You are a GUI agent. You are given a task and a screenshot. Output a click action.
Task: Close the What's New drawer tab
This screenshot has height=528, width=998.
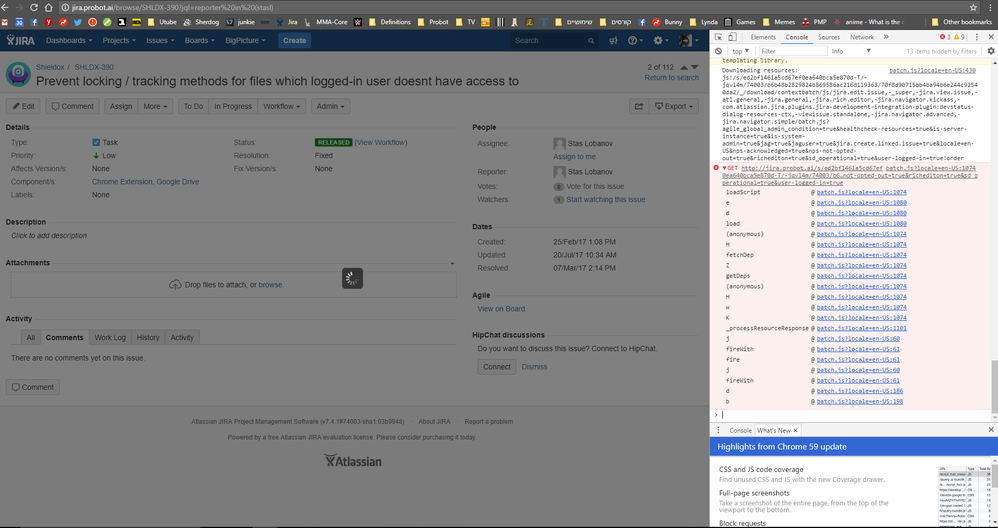(x=796, y=431)
